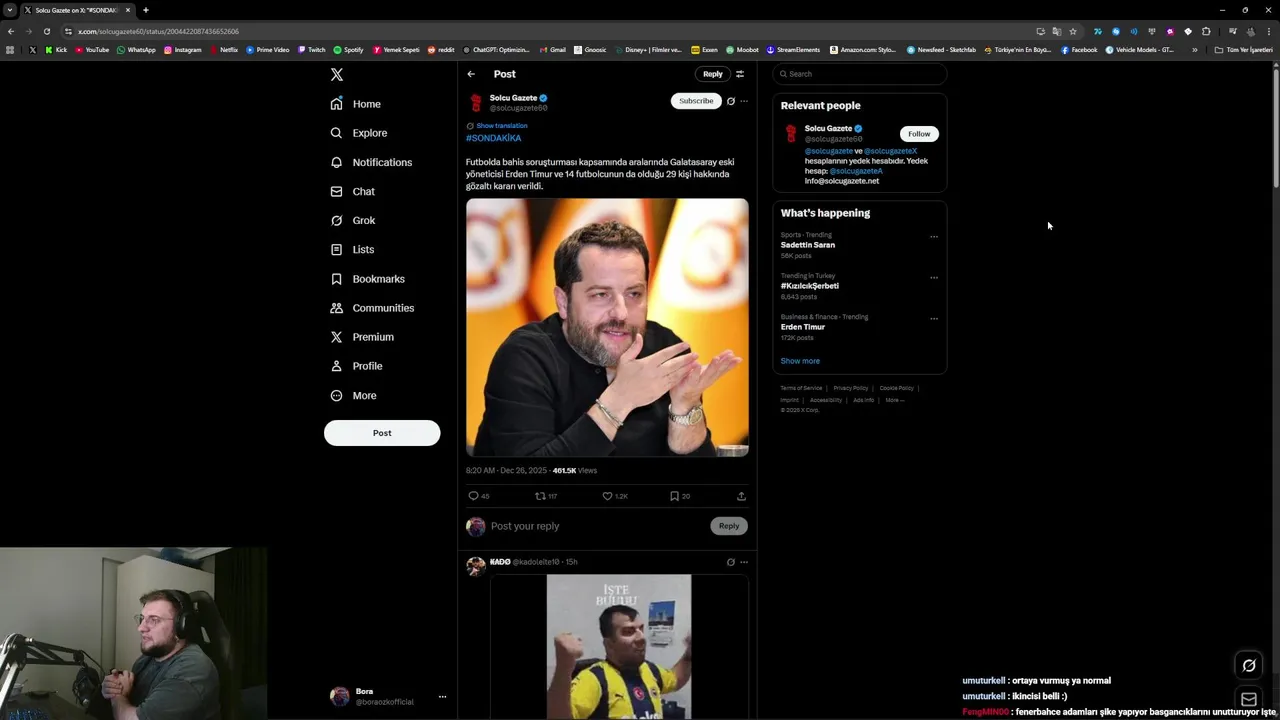Open Grok in the sidebar
This screenshot has width=1280, height=720.
pyautogui.click(x=353, y=220)
